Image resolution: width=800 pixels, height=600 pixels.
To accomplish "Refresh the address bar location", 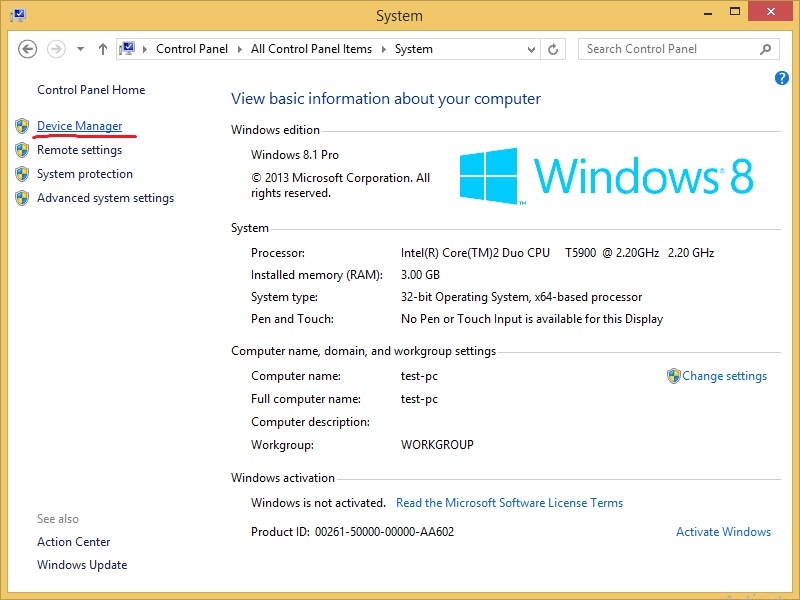I will (x=553, y=49).
